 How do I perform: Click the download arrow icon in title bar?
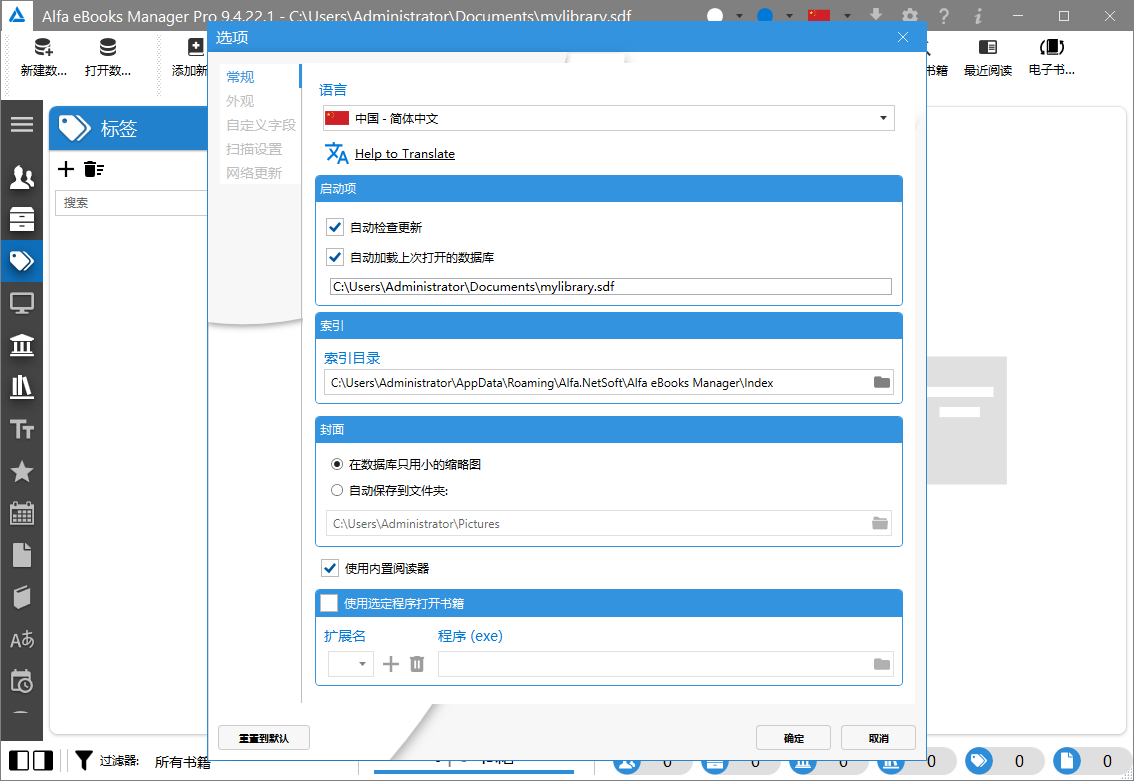point(876,15)
